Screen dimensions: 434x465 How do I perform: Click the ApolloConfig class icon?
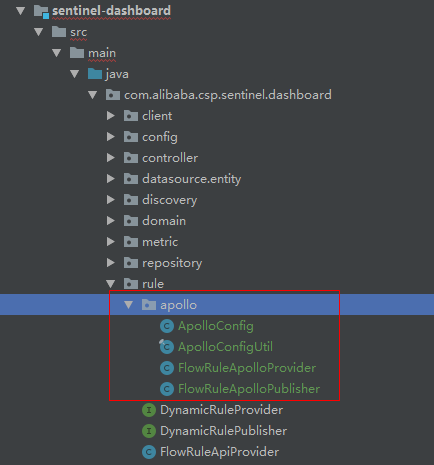(167, 326)
